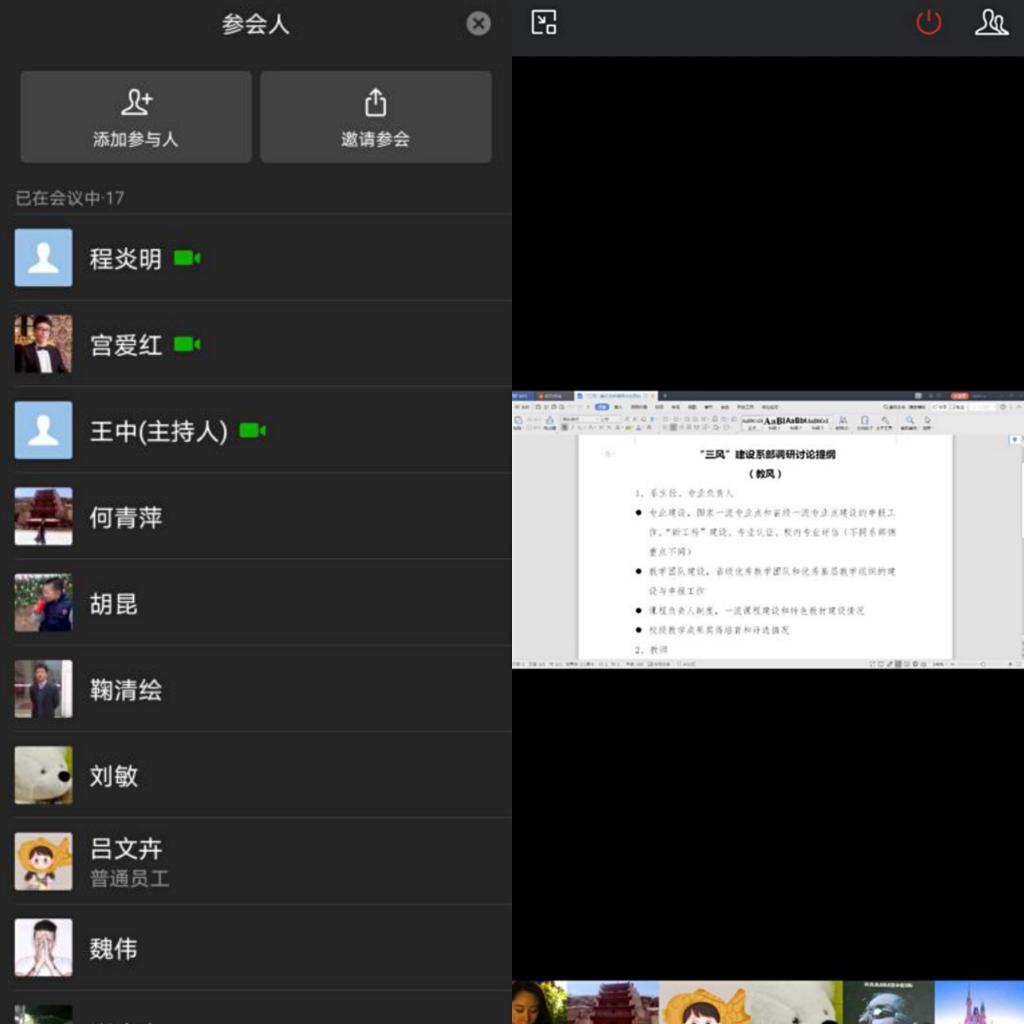Image resolution: width=1024 pixels, height=1024 pixels.
Task: Close the 参会人 participants panel
Action: coord(479,24)
